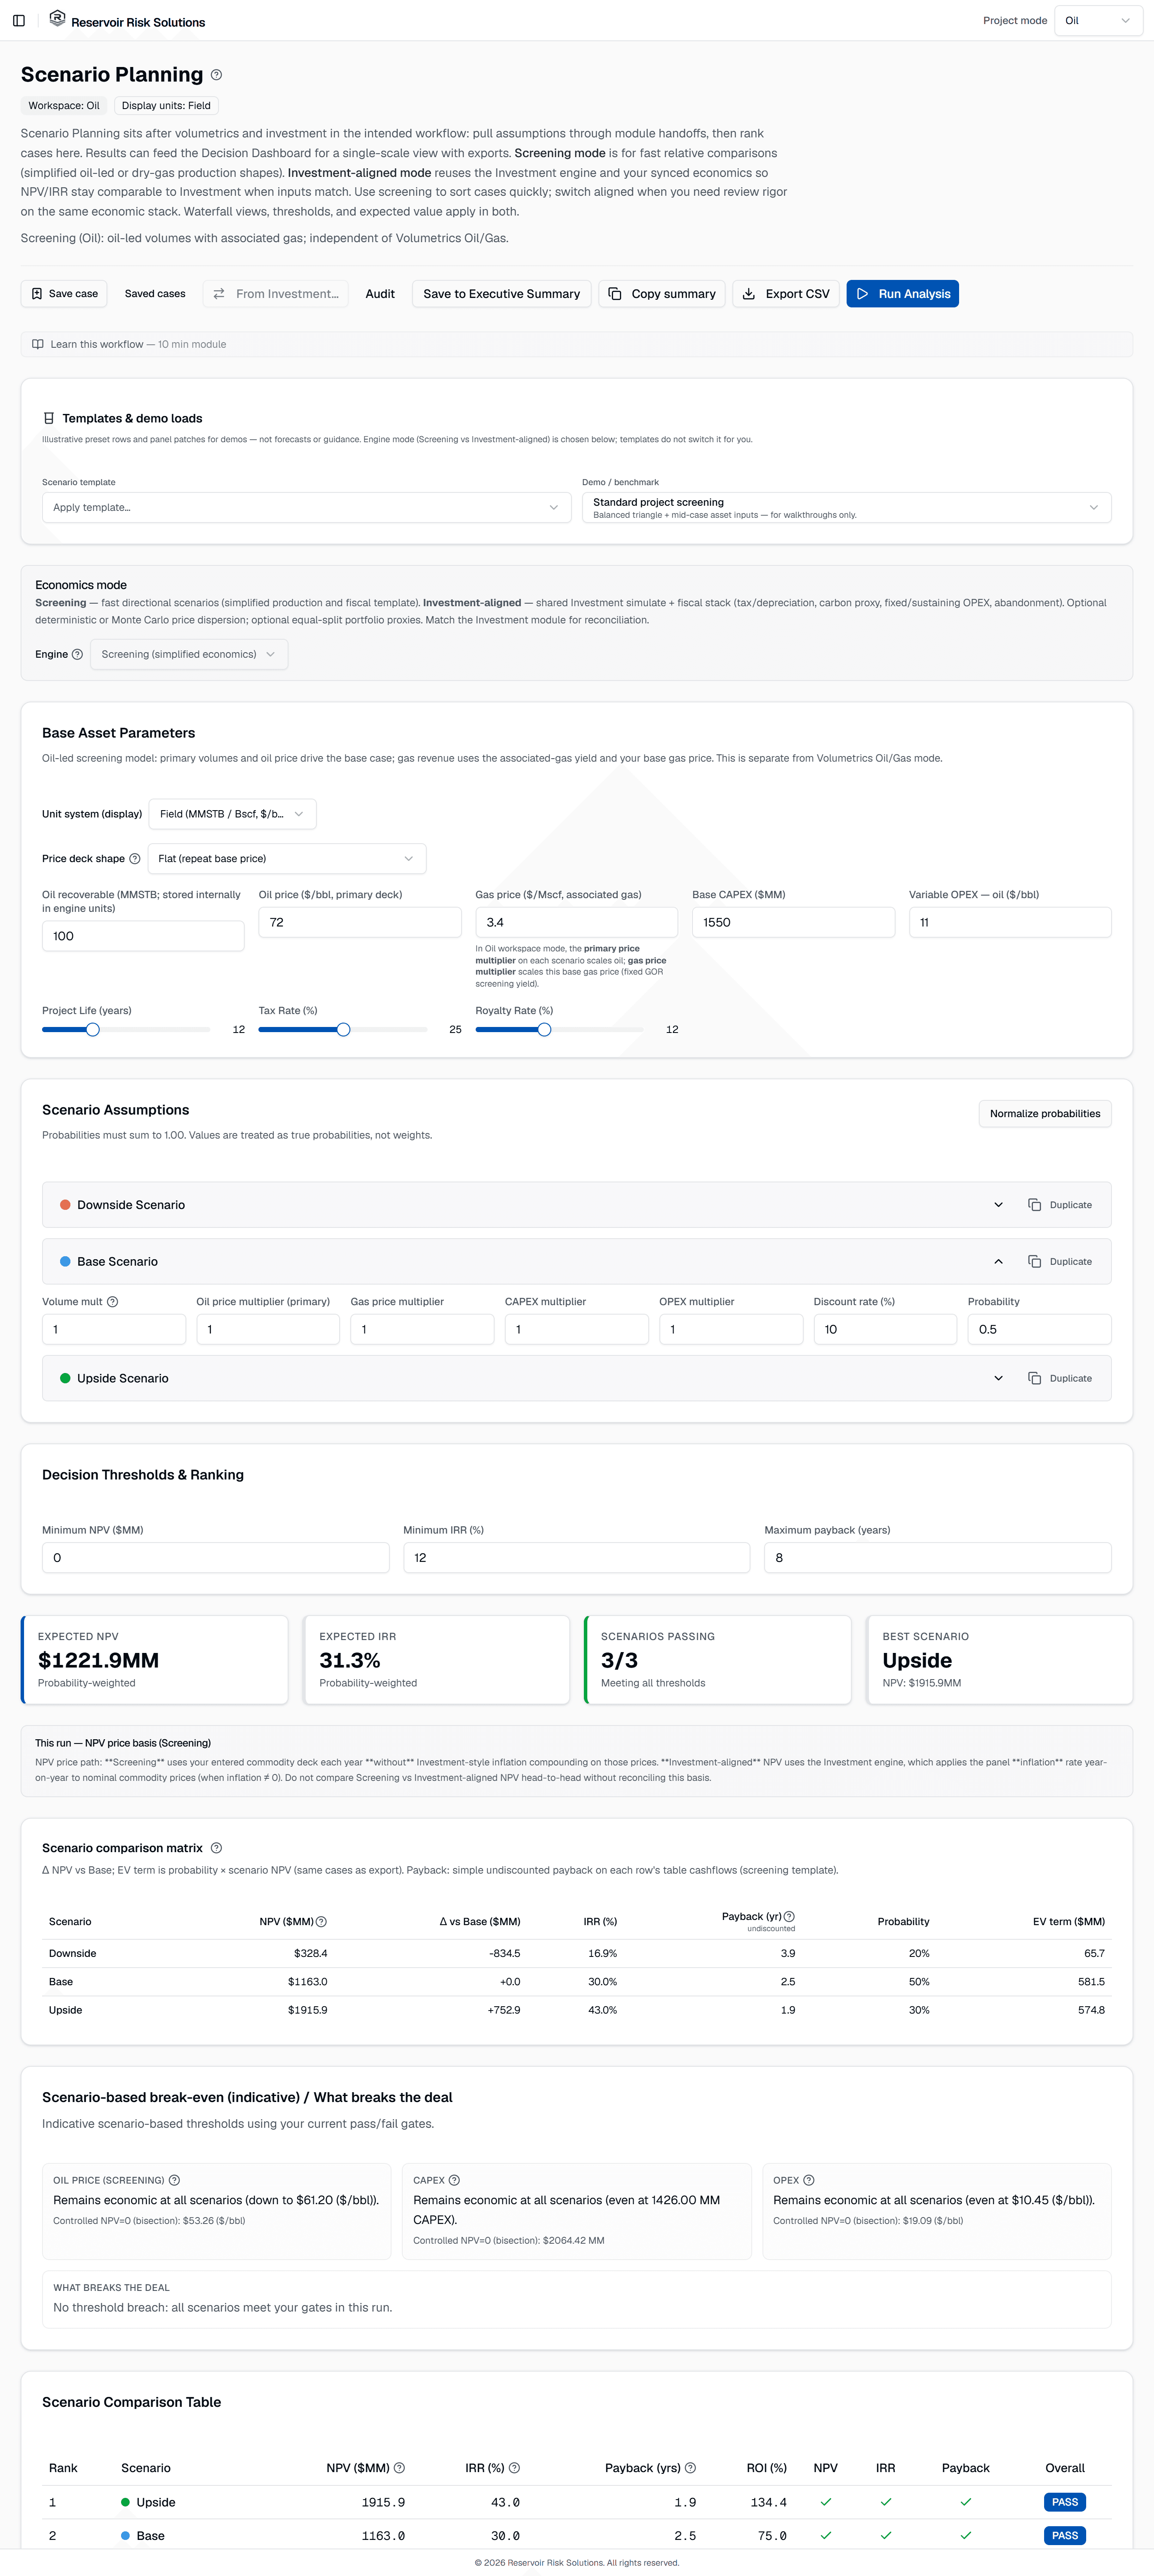Show NPV ($MM) info in comparison matrix
Image resolution: width=1154 pixels, height=2576 pixels.
tap(321, 1922)
